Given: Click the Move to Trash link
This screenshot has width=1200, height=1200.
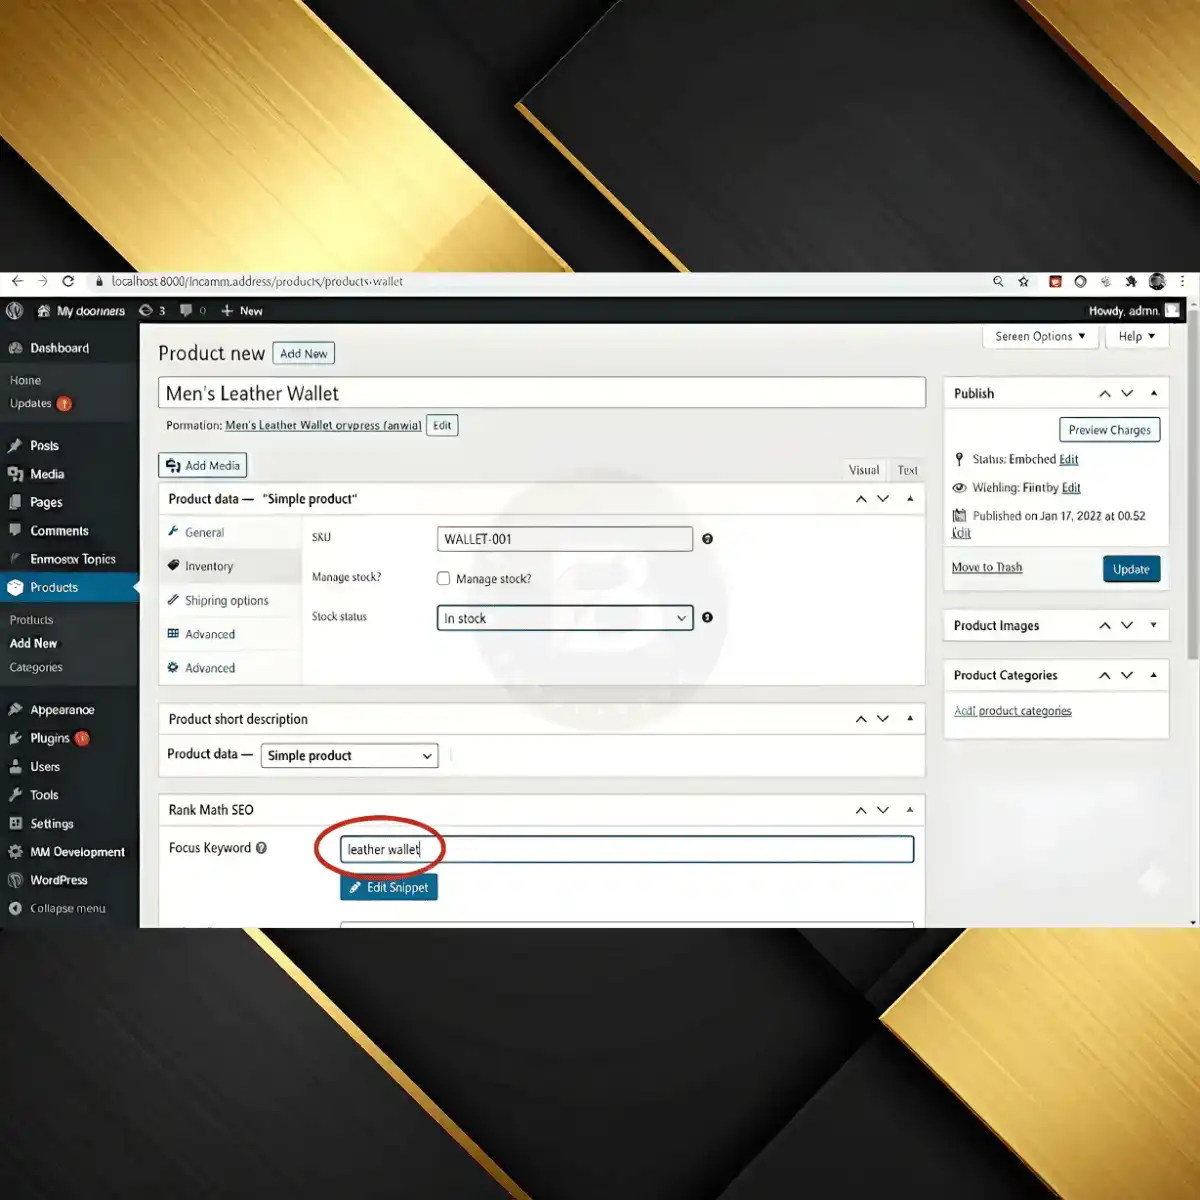Looking at the screenshot, I should tap(986, 567).
